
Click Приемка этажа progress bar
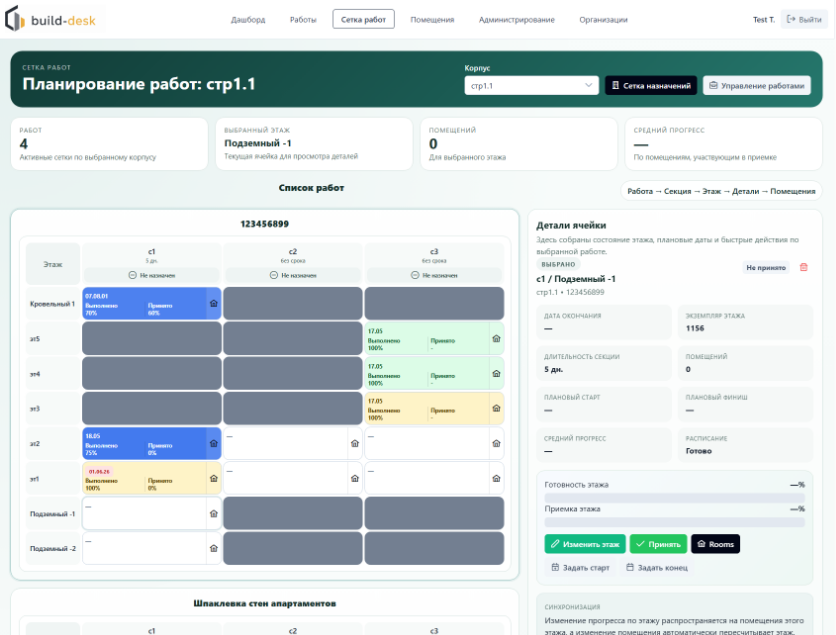click(674, 522)
